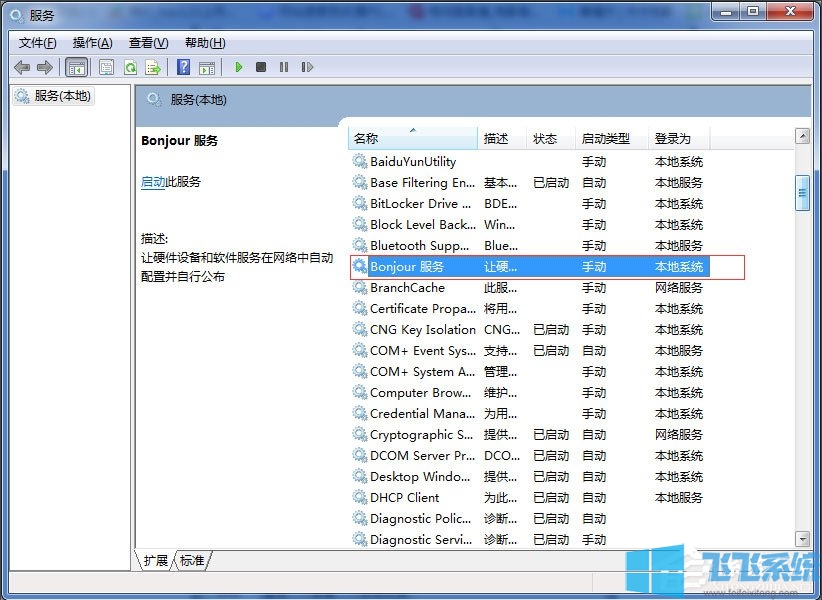Pause the service via the pause icon

click(x=284, y=67)
